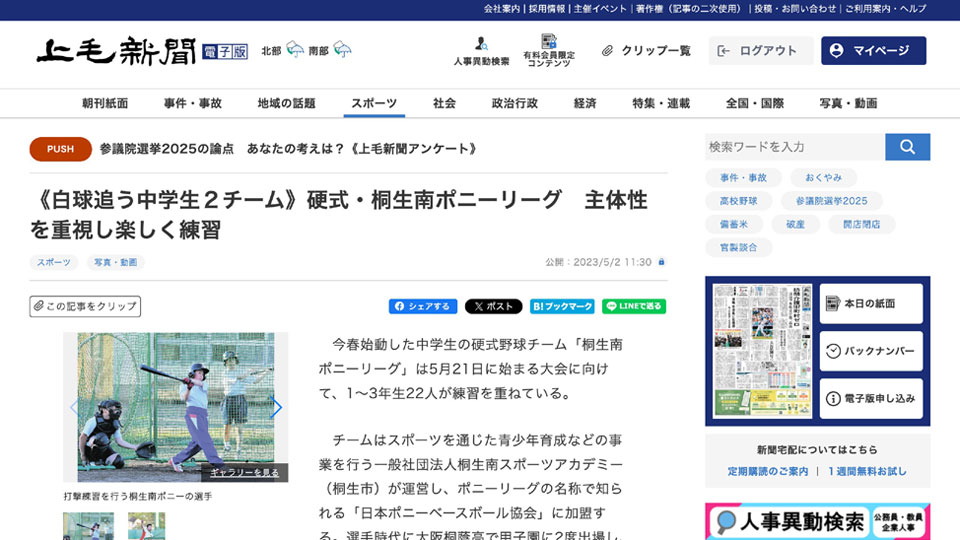This screenshot has width=960, height=540.
Task: Show previous gallery photo arrow
Action: pyautogui.click(x=74, y=407)
